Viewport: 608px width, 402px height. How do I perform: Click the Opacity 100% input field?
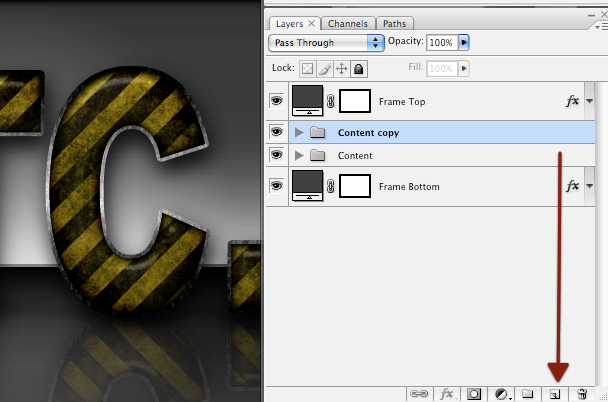coord(442,42)
